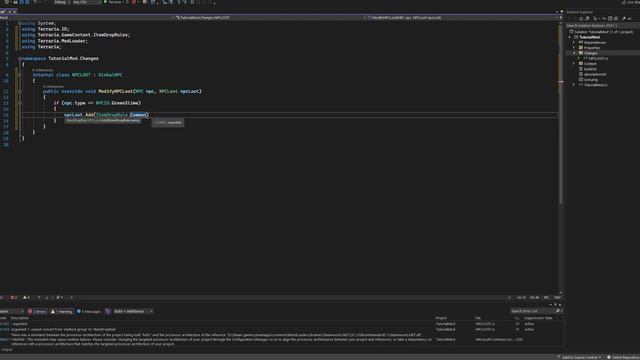Select the Solution 'TutorialMod' root node
The image size is (640, 360).
click(600, 31)
